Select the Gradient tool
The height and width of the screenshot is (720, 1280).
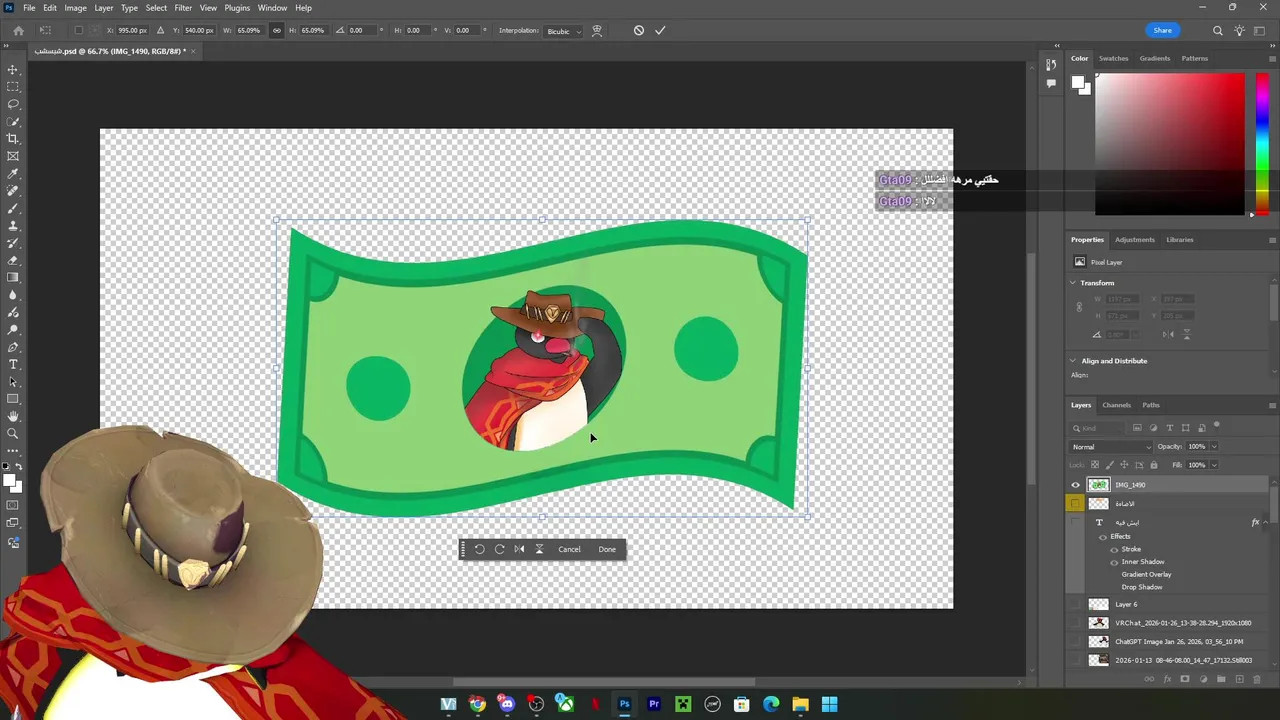coord(13,278)
